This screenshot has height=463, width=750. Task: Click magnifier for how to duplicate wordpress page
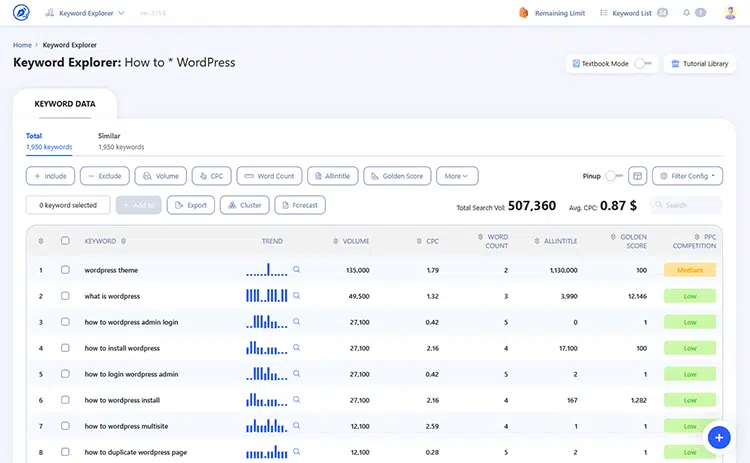[x=297, y=451]
